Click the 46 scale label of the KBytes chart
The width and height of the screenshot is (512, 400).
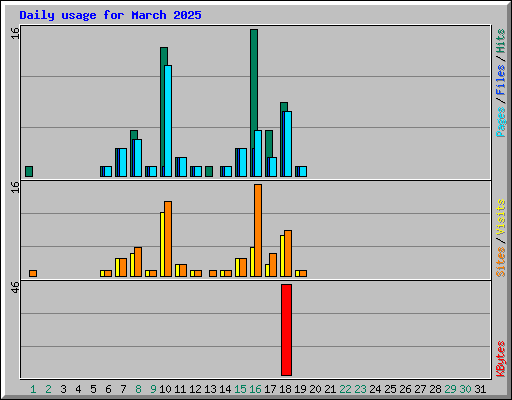[x=15, y=287]
